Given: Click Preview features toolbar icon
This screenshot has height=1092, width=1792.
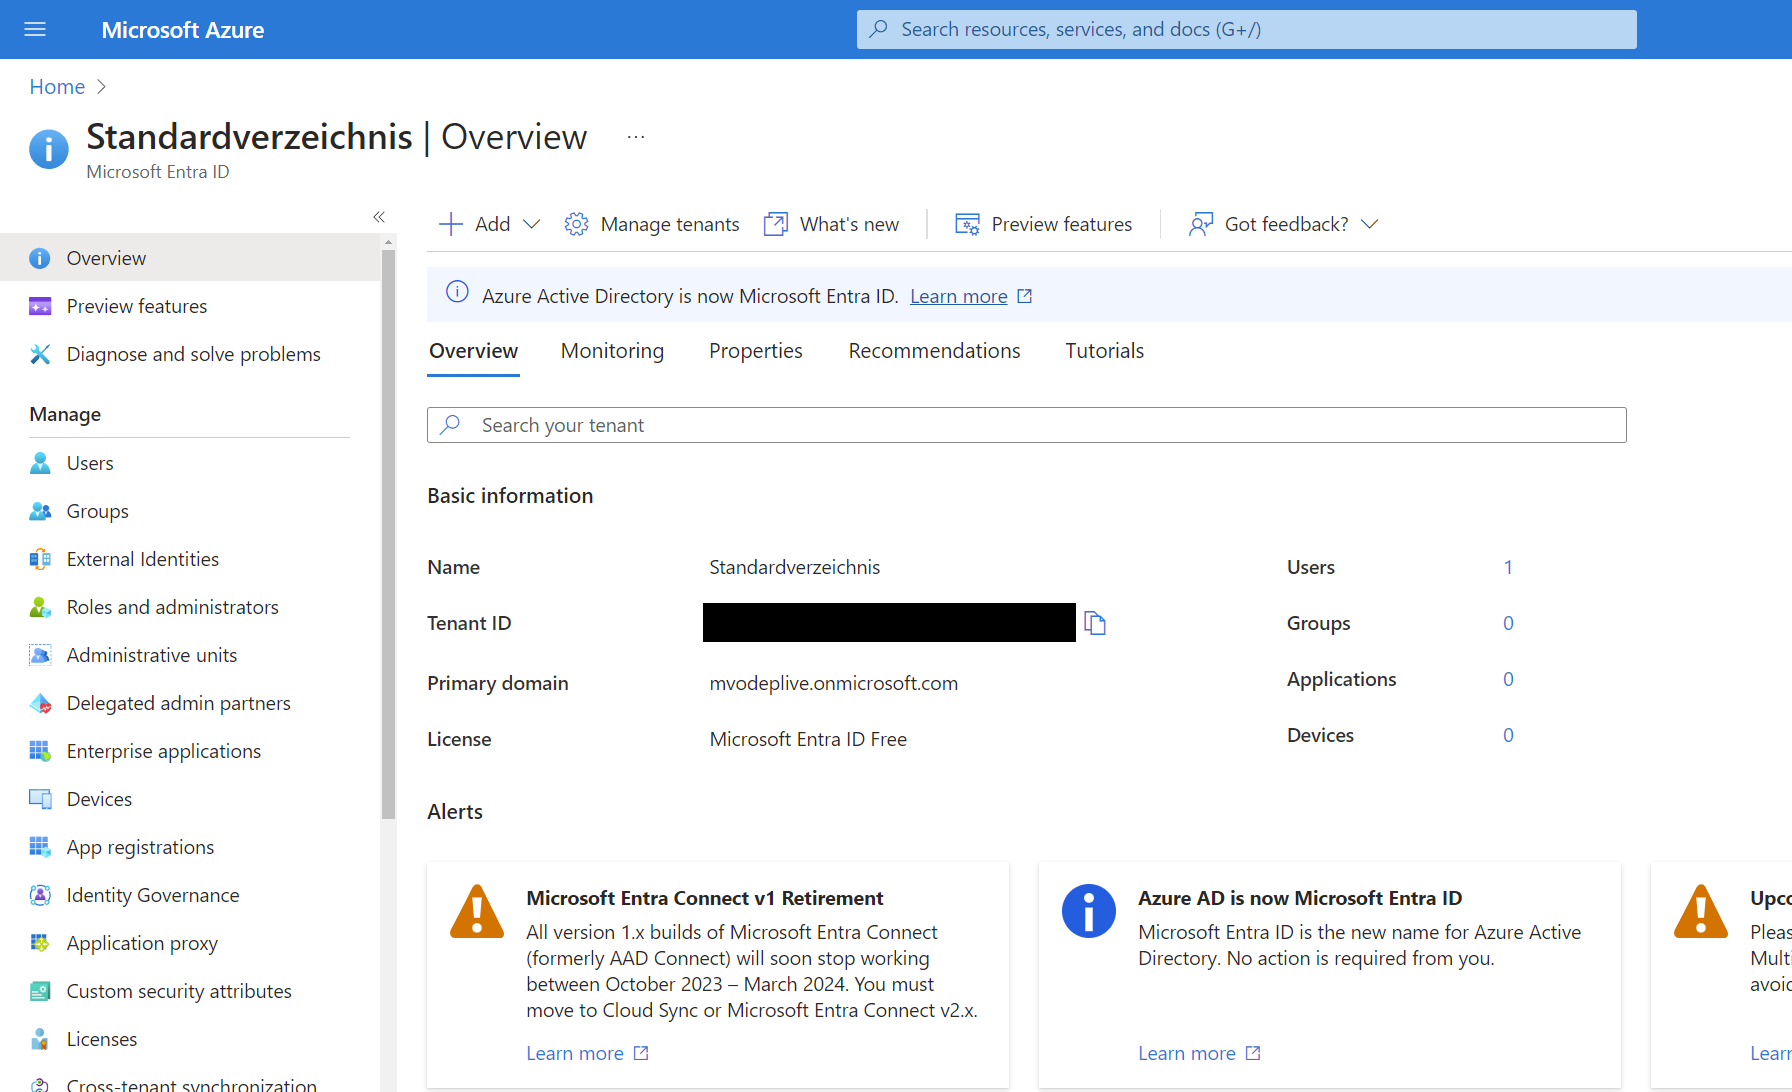Looking at the screenshot, I should click(967, 224).
